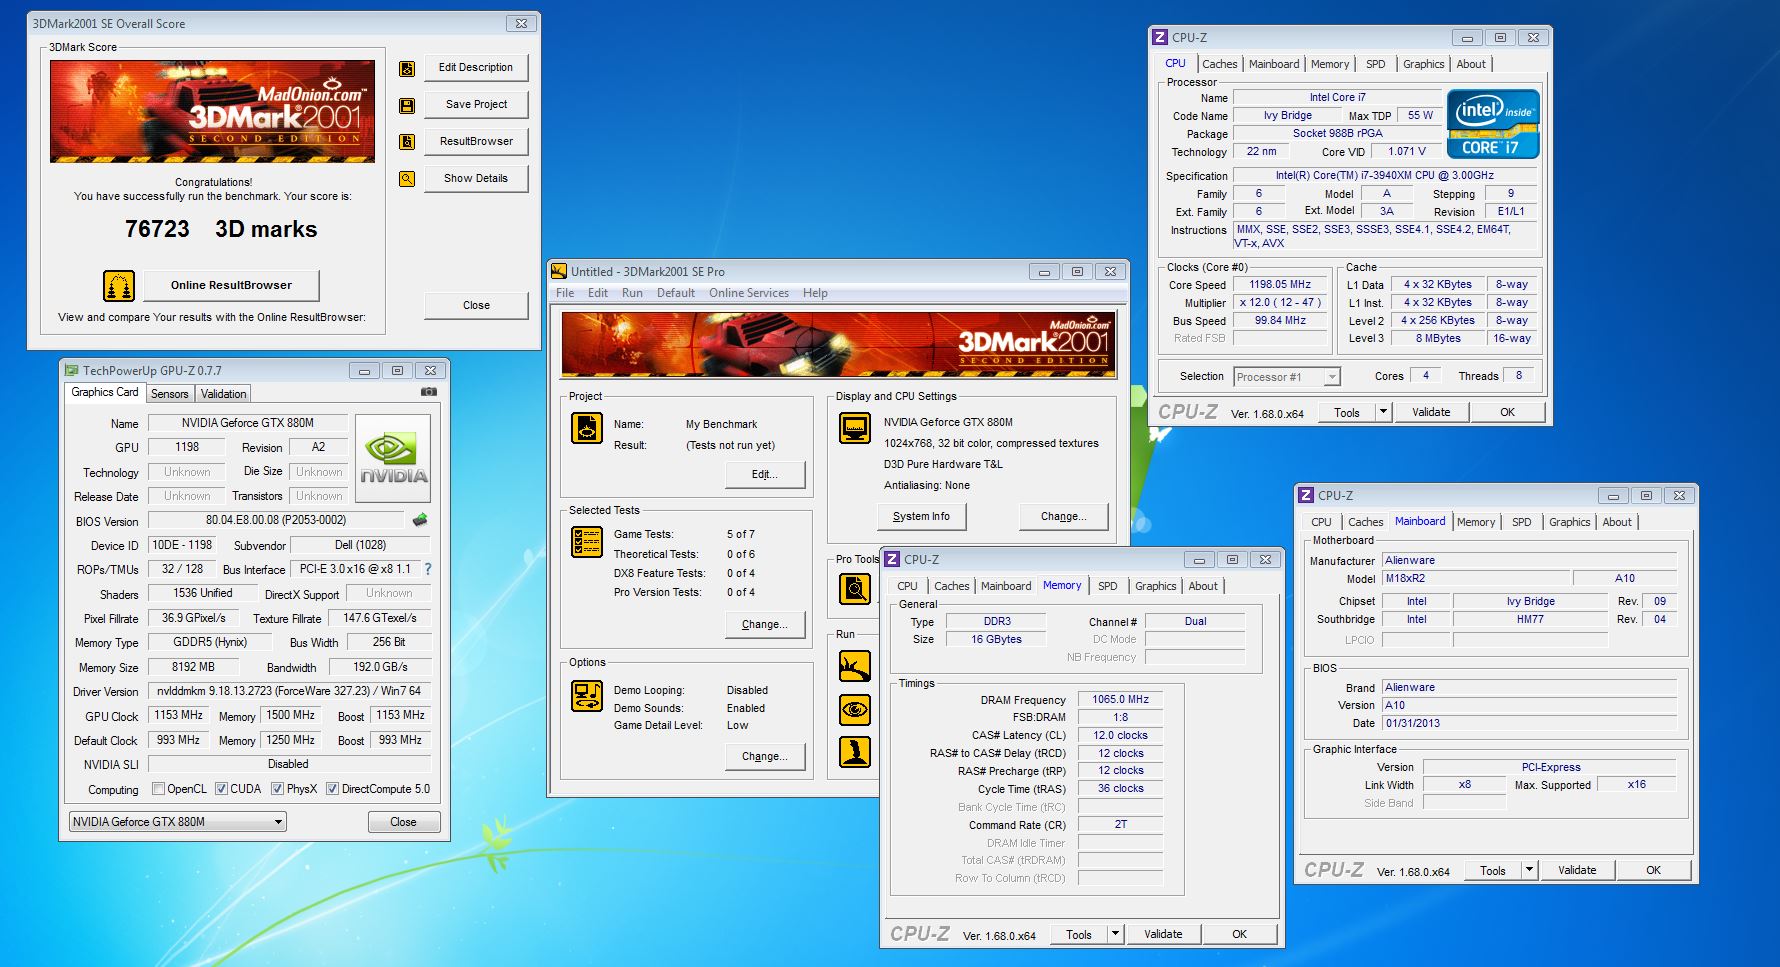The height and width of the screenshot is (967, 1780).
Task: Click the Display and CPU Settings monitor icon
Action: coord(855,428)
